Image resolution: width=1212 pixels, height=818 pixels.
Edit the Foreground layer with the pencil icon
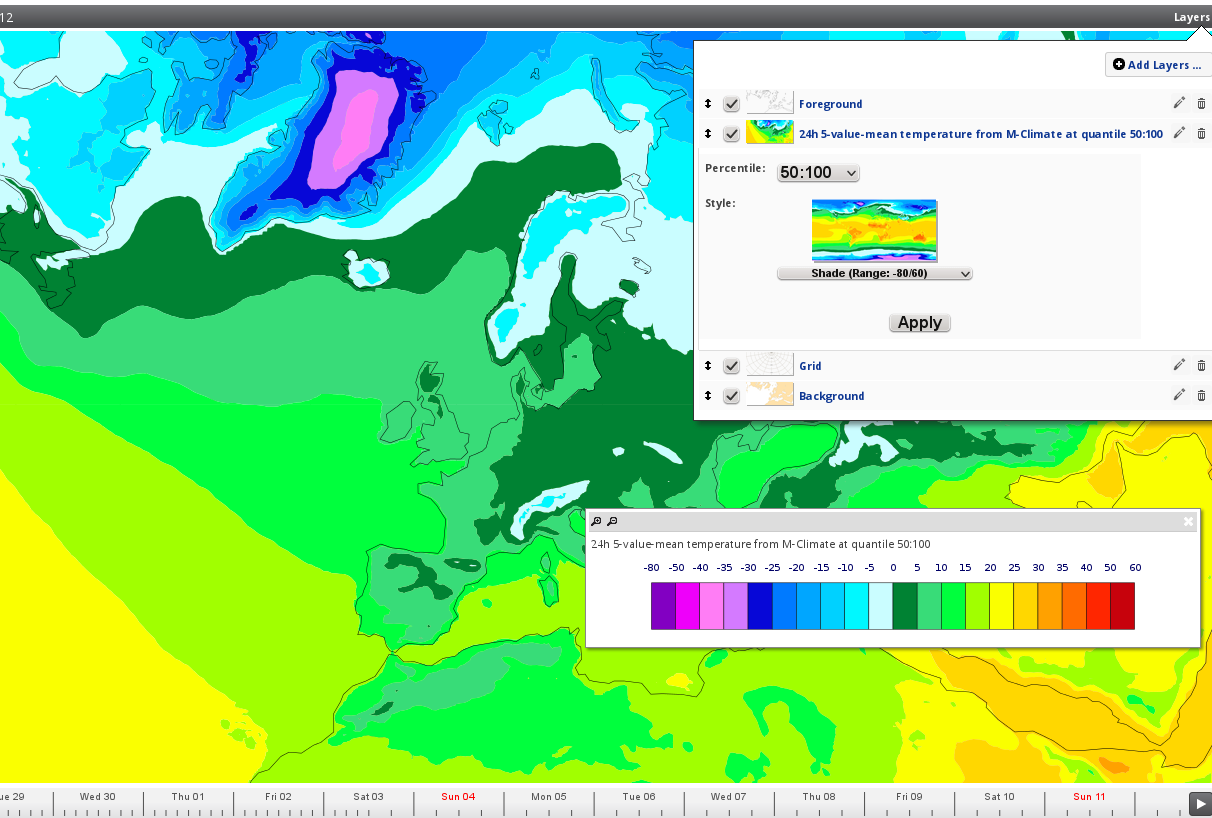[1179, 103]
